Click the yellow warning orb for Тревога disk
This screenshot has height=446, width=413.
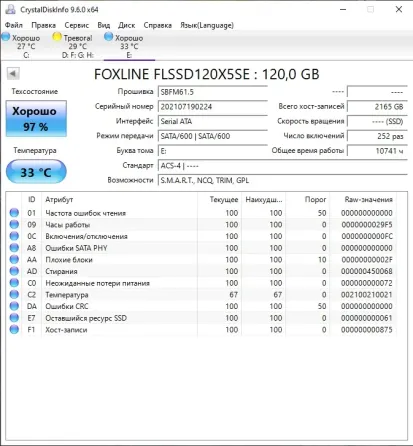click(x=57, y=37)
